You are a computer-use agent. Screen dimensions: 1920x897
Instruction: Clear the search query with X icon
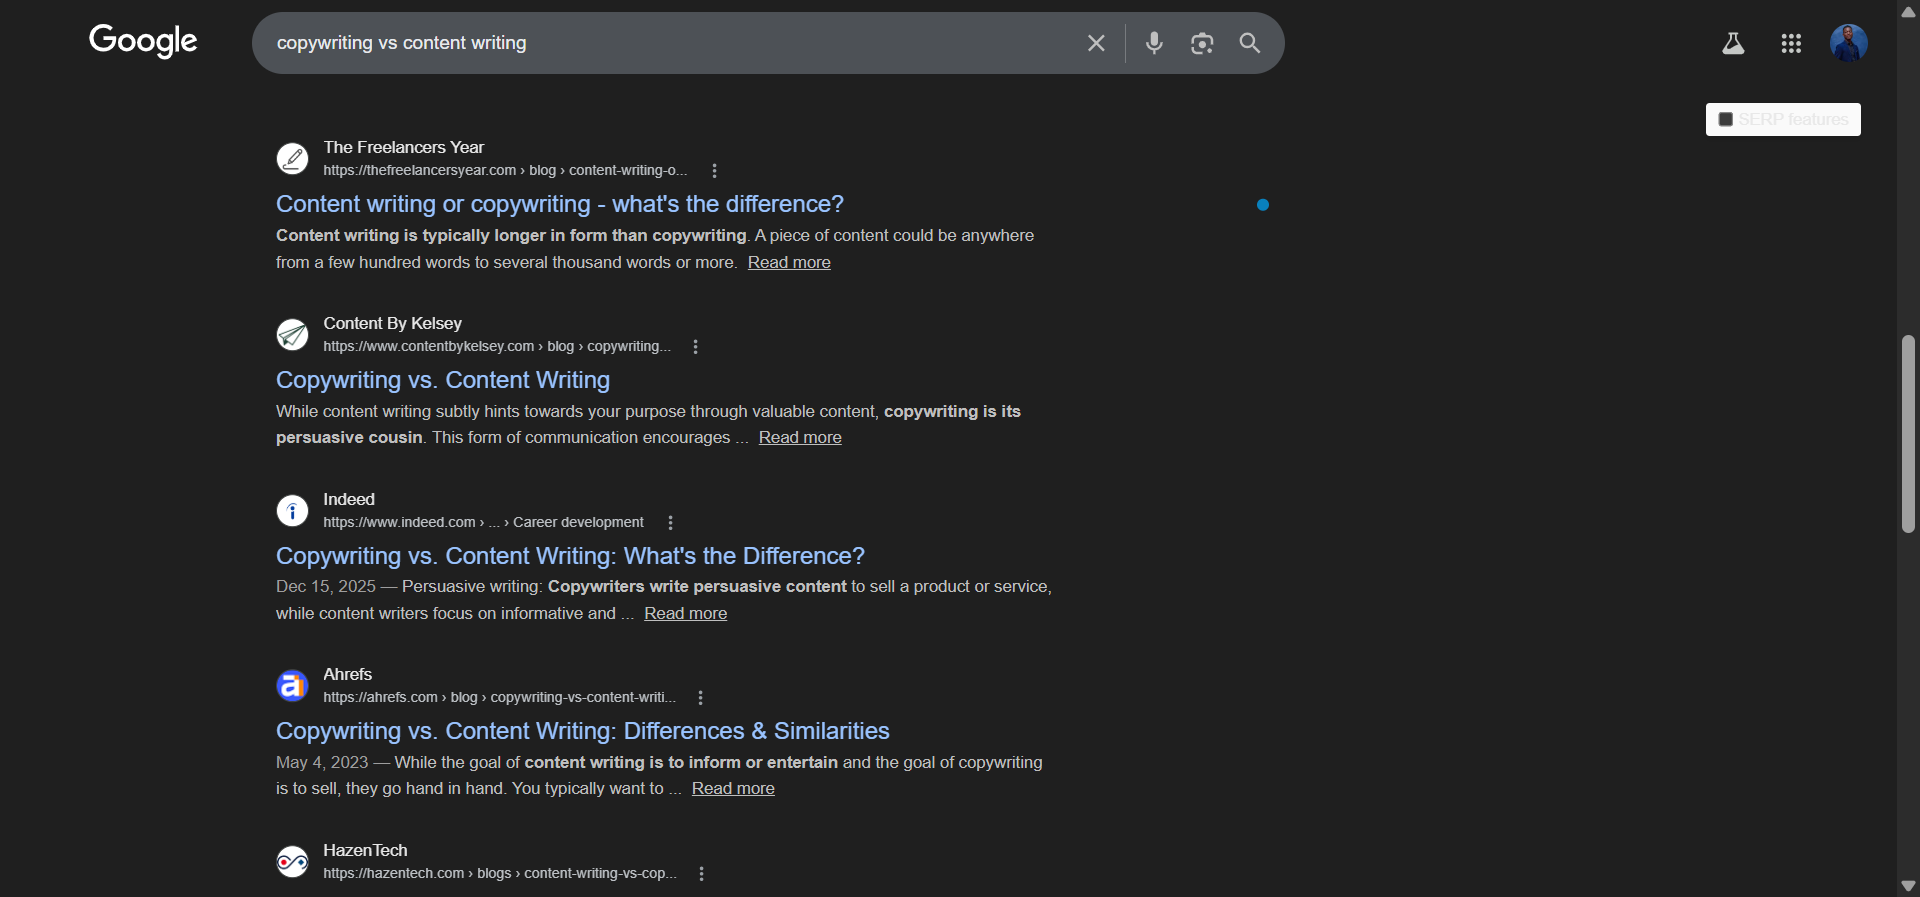(1096, 43)
